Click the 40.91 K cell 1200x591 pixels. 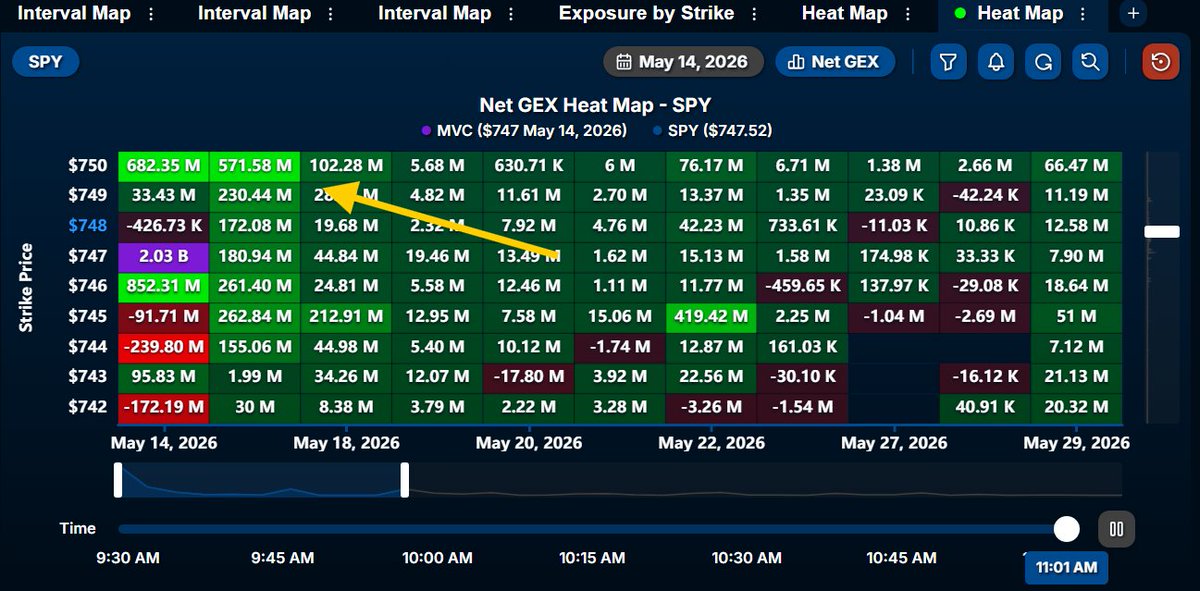[985, 407]
